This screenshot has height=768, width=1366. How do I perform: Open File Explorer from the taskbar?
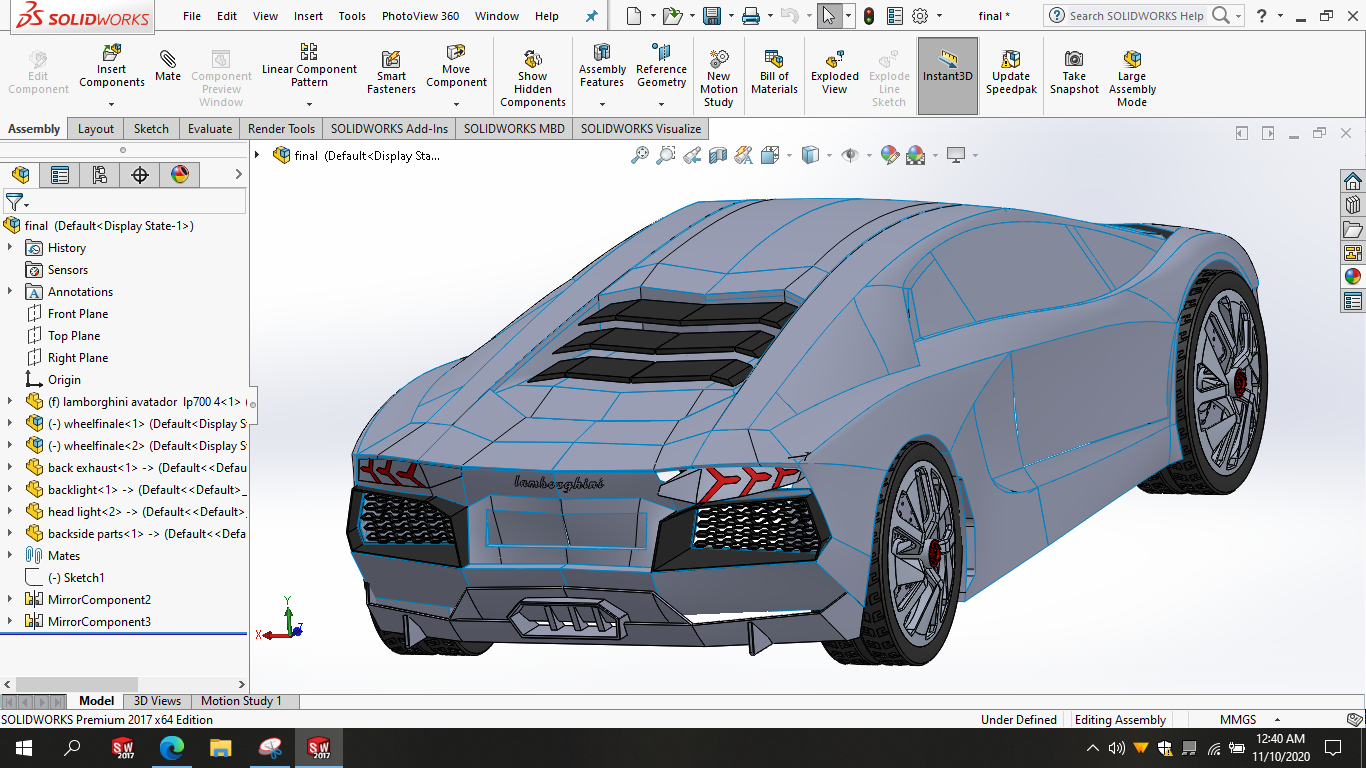pyautogui.click(x=221, y=747)
